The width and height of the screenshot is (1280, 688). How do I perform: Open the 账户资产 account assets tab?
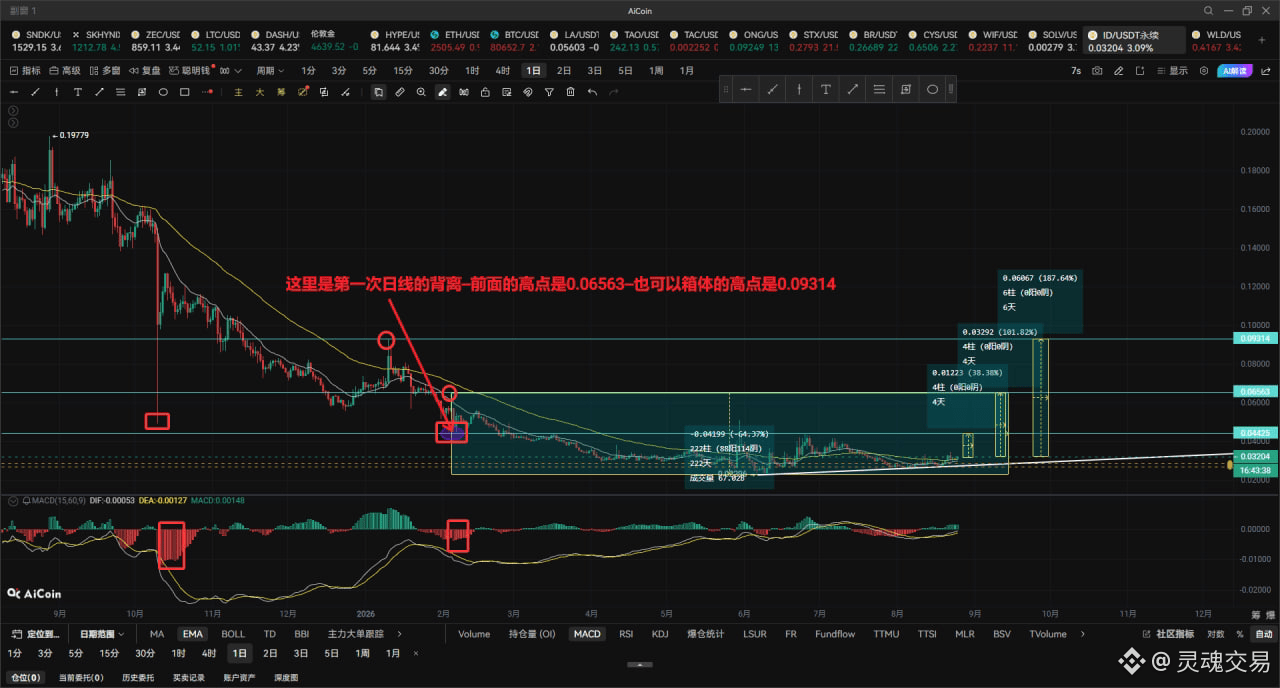tap(238, 678)
